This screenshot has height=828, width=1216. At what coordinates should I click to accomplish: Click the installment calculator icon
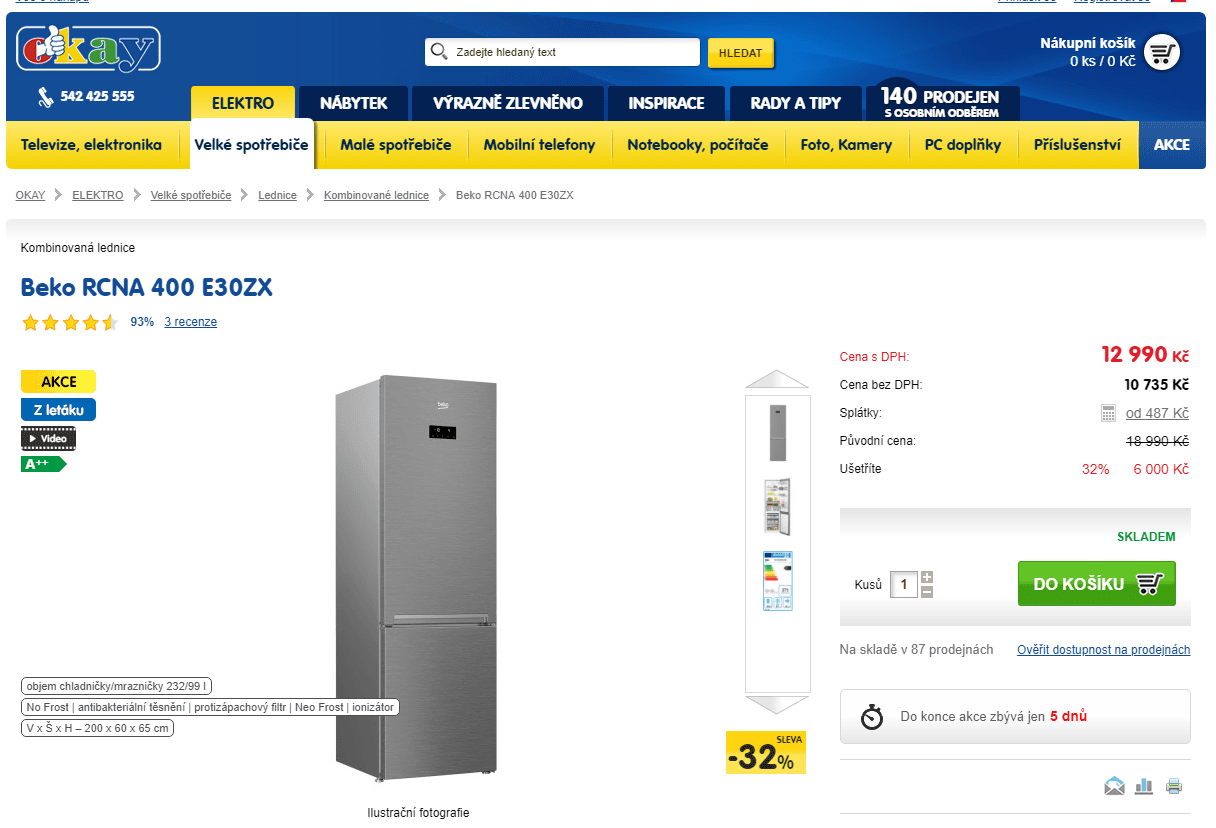[x=1108, y=413]
